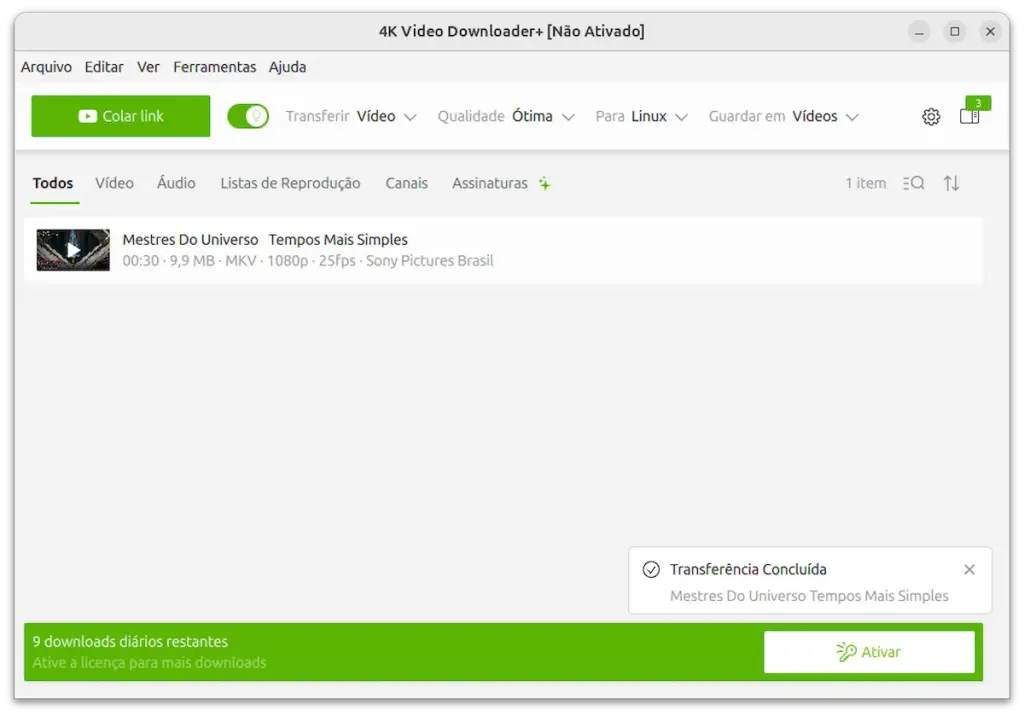Click the sparkle icon beside Assinaturas
Image resolution: width=1024 pixels, height=716 pixels.
coord(545,184)
